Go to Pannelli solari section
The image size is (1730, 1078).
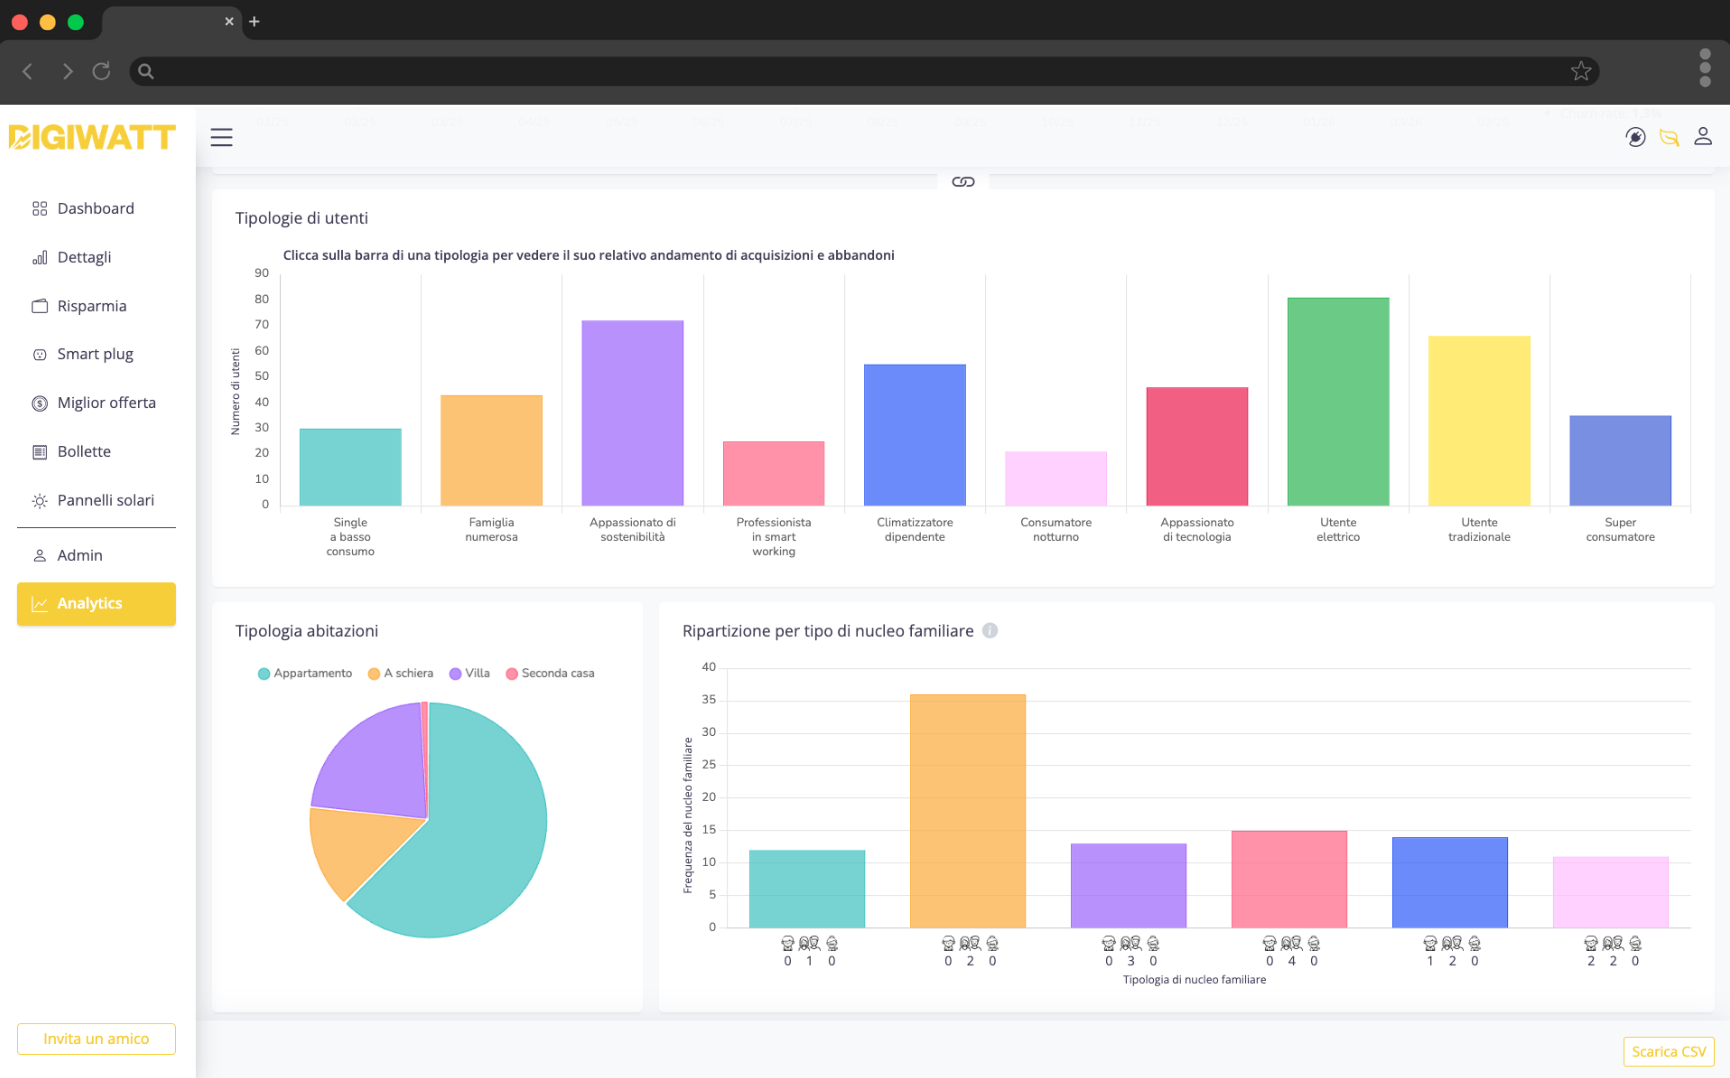(105, 501)
